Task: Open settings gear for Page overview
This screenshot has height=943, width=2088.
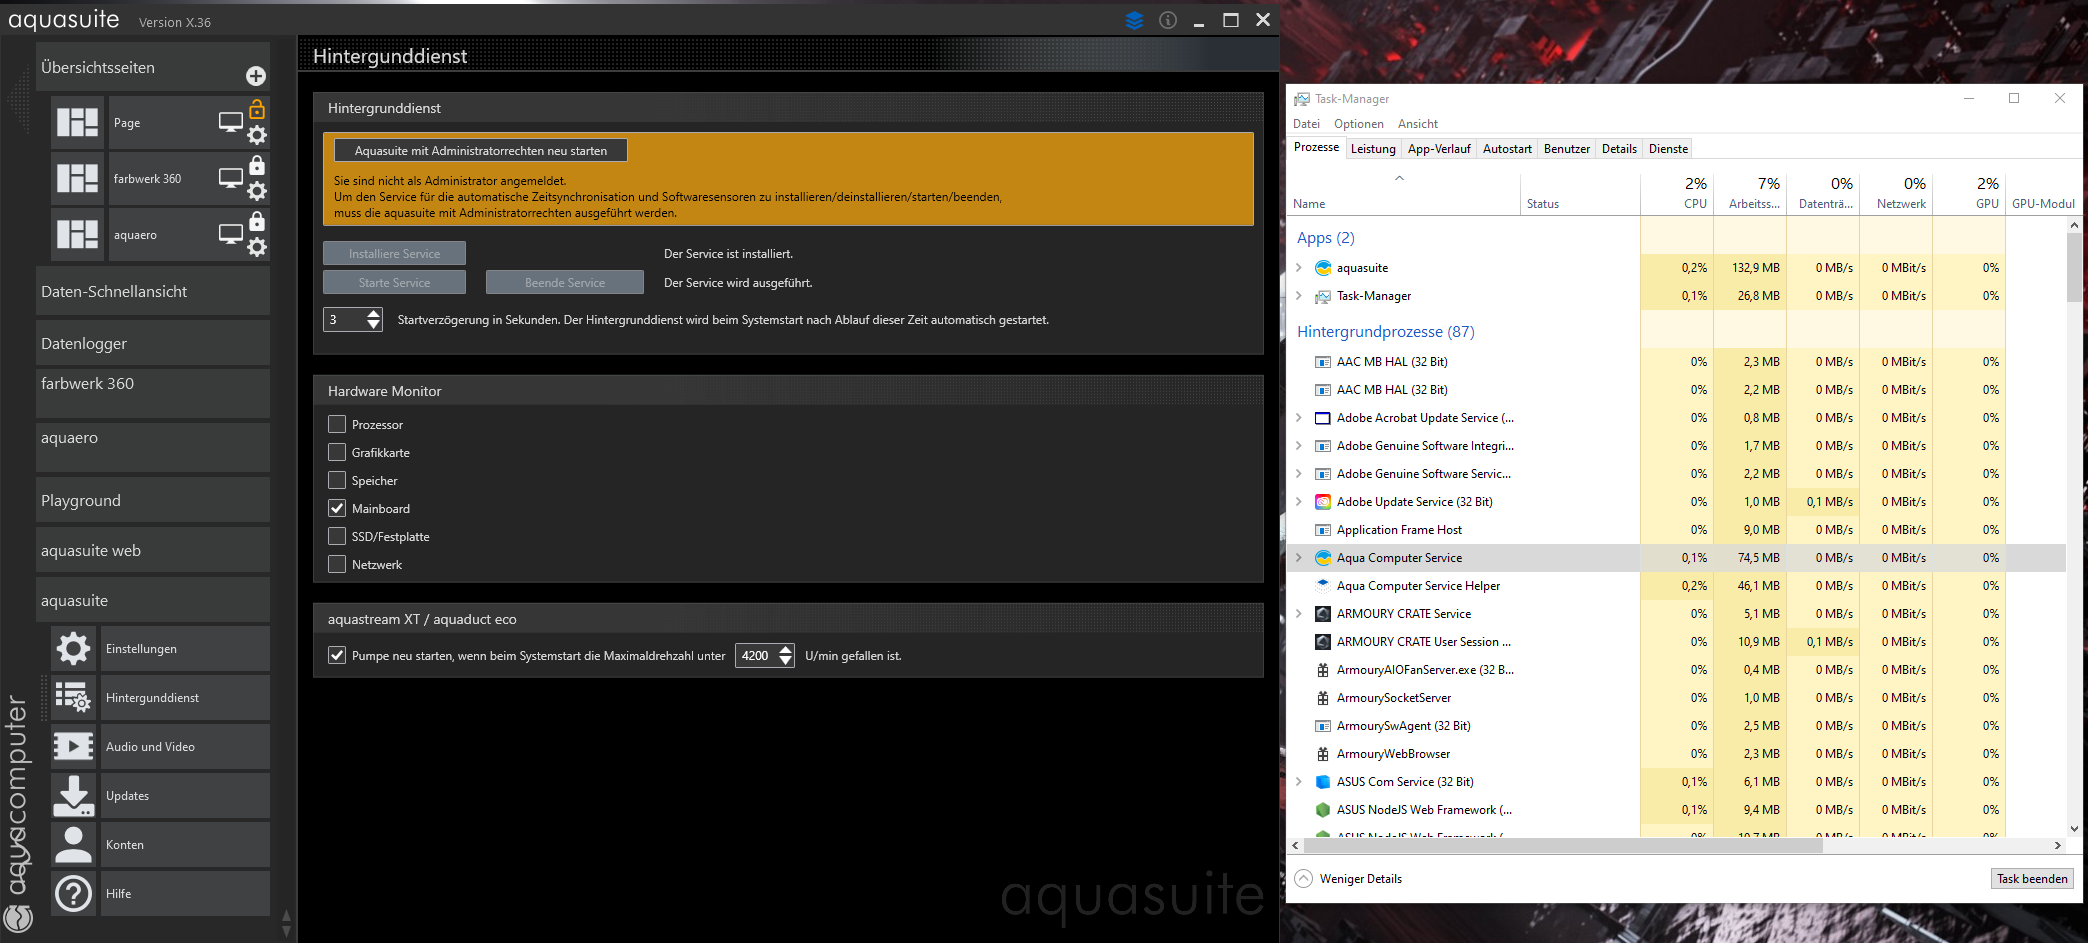Action: (x=257, y=135)
